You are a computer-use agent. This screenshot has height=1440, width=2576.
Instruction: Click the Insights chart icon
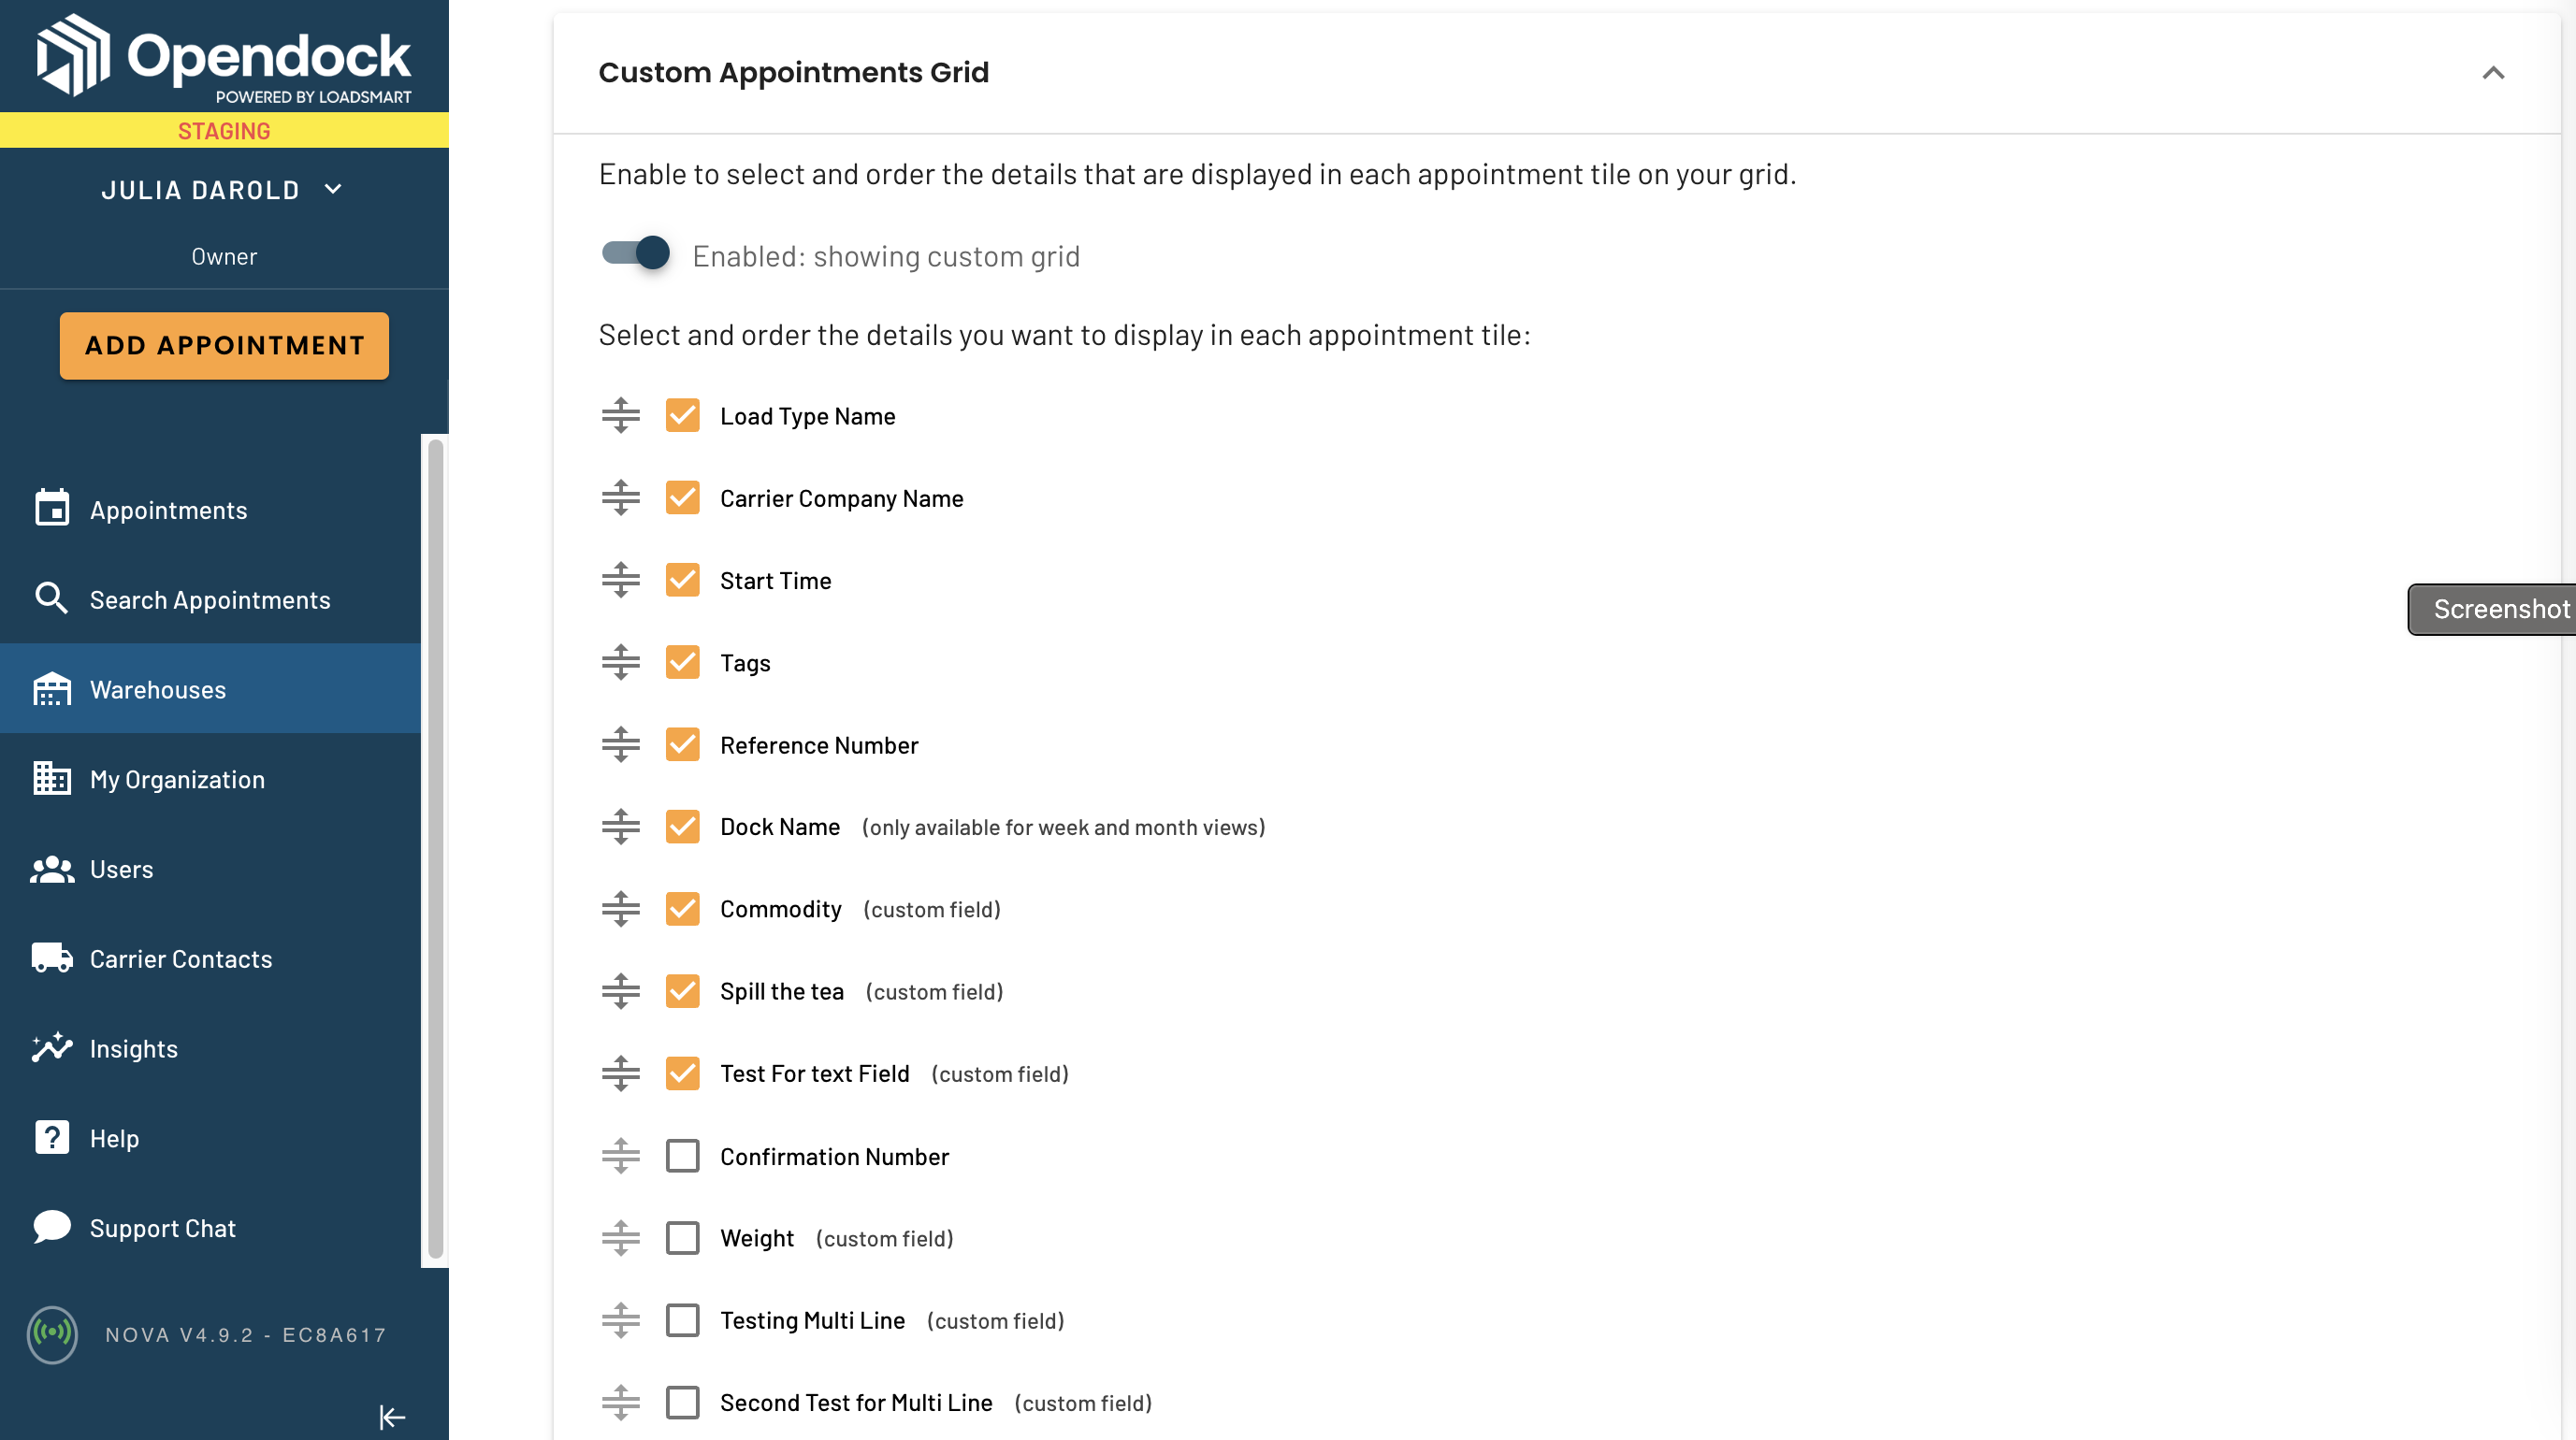click(x=52, y=1047)
